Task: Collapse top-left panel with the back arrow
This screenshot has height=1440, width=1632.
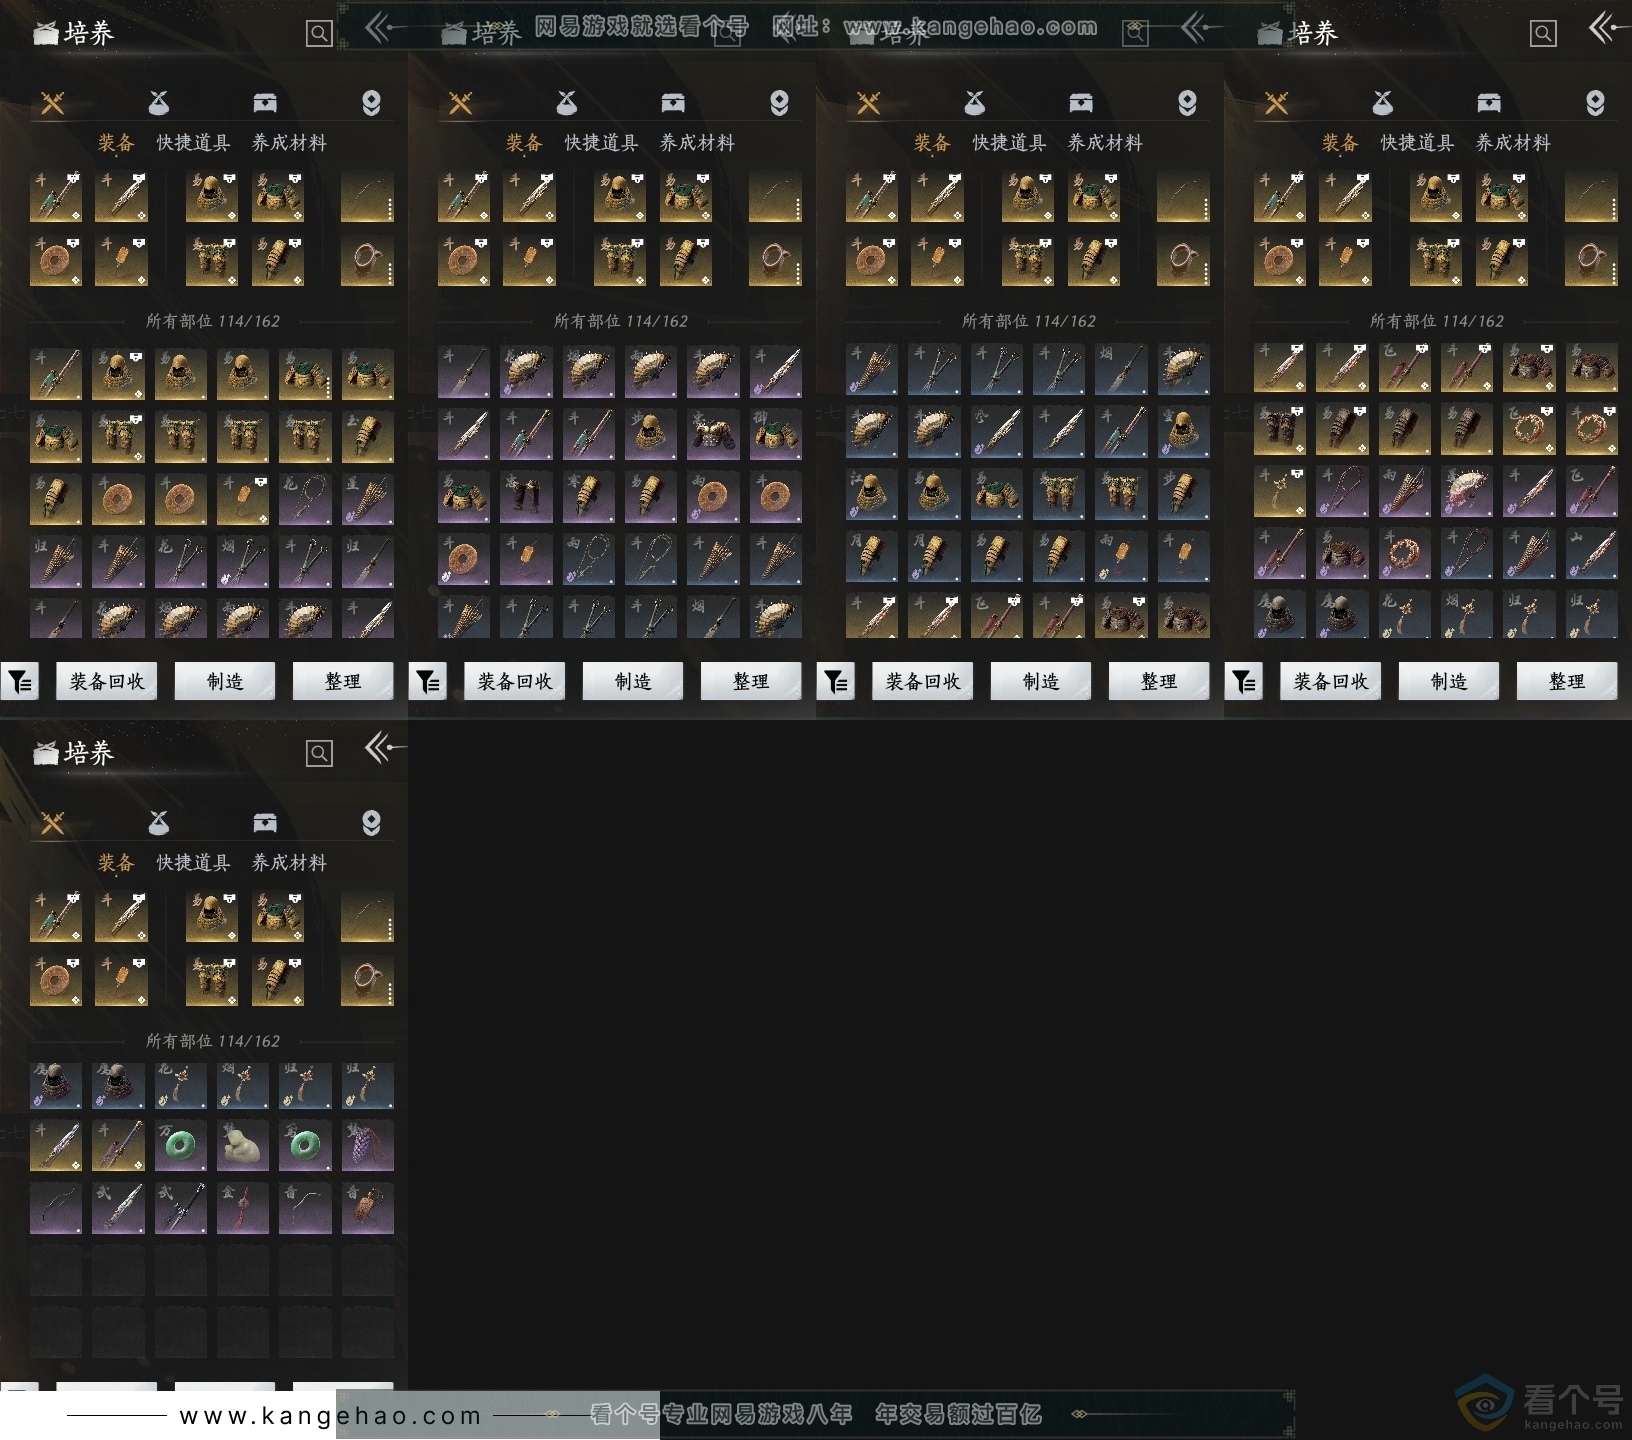Action: (x=385, y=28)
